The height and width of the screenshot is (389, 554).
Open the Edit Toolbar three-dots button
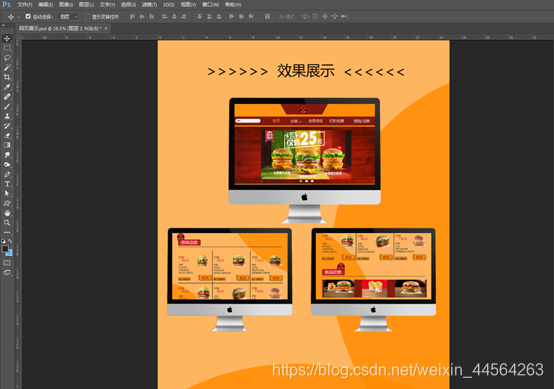7,232
